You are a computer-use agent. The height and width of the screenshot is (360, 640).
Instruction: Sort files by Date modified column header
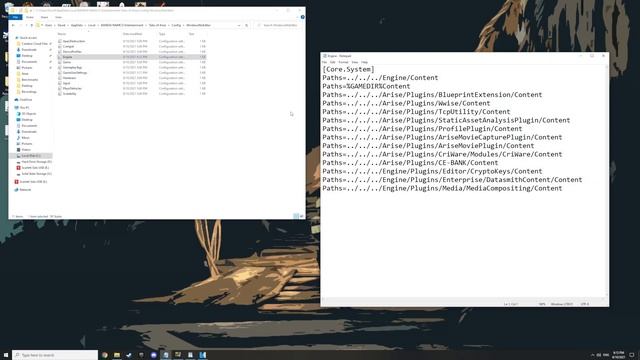click(133, 34)
